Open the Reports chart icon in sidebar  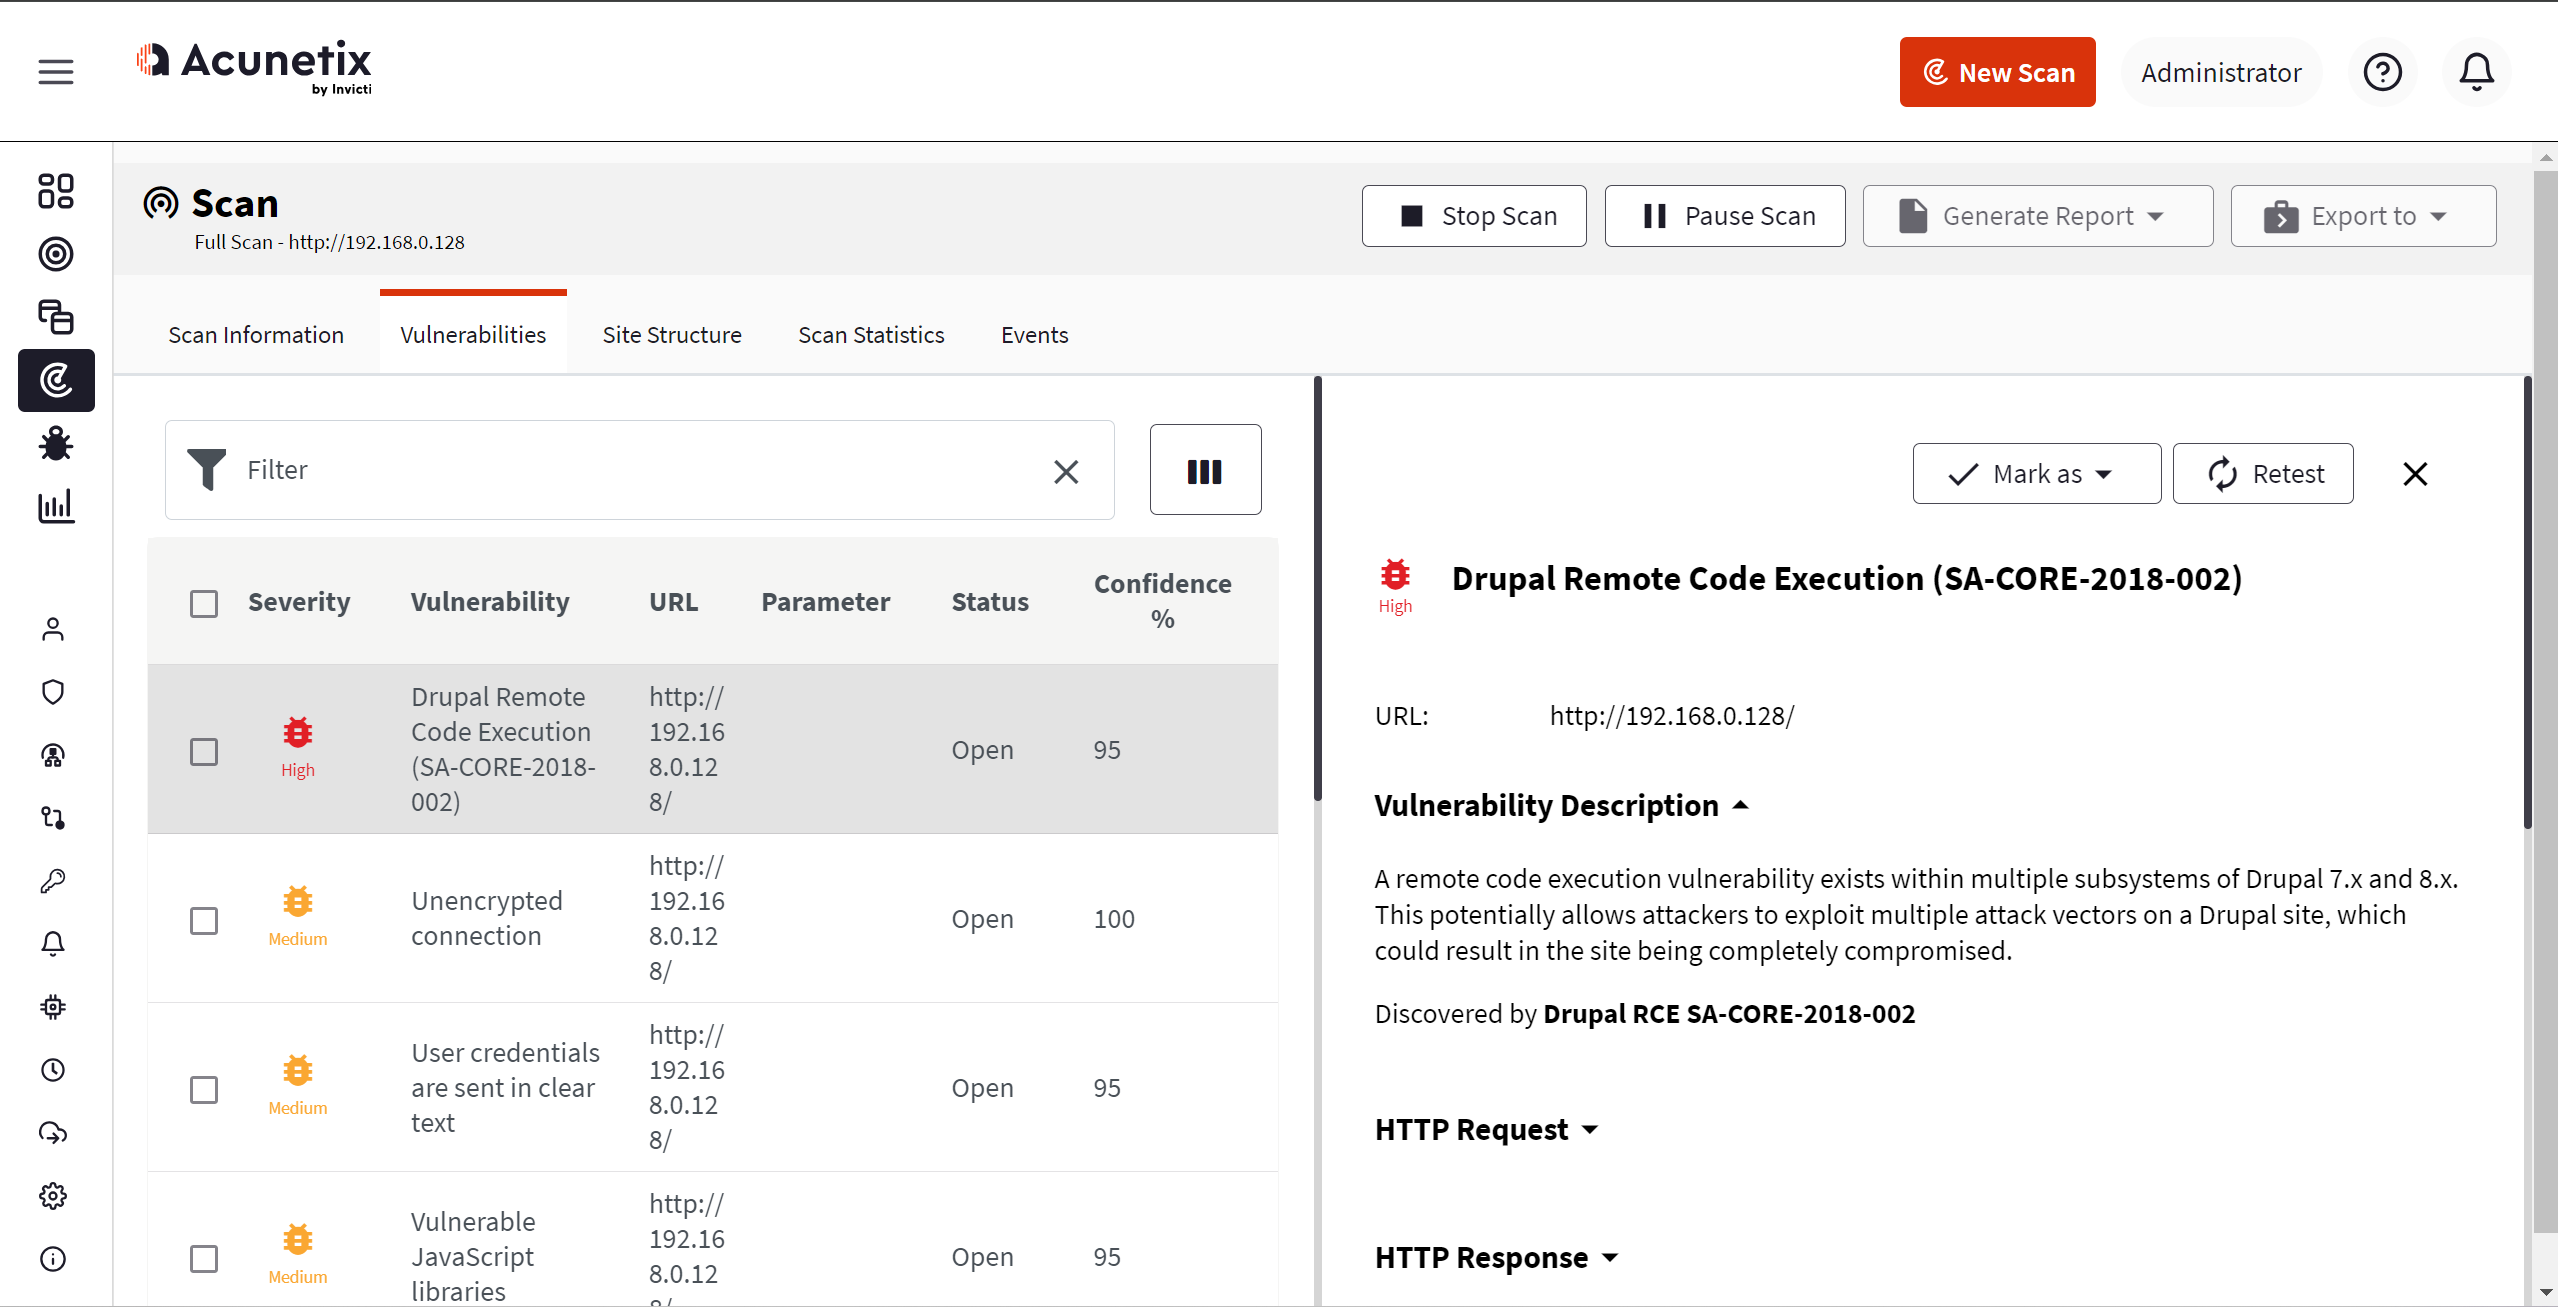click(x=56, y=506)
